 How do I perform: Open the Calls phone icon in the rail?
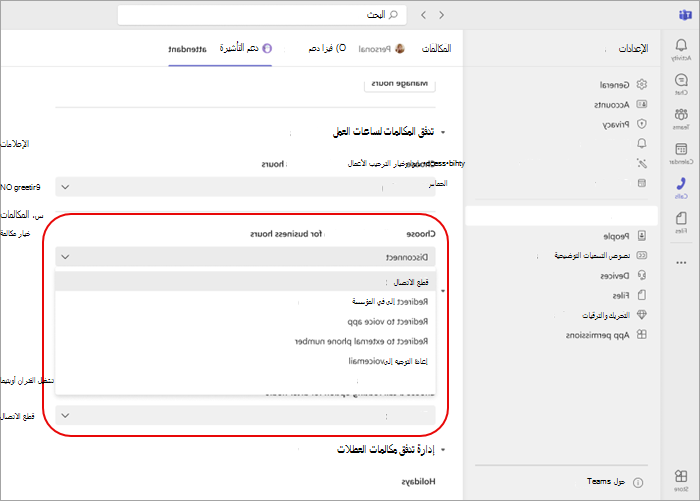tap(681, 184)
